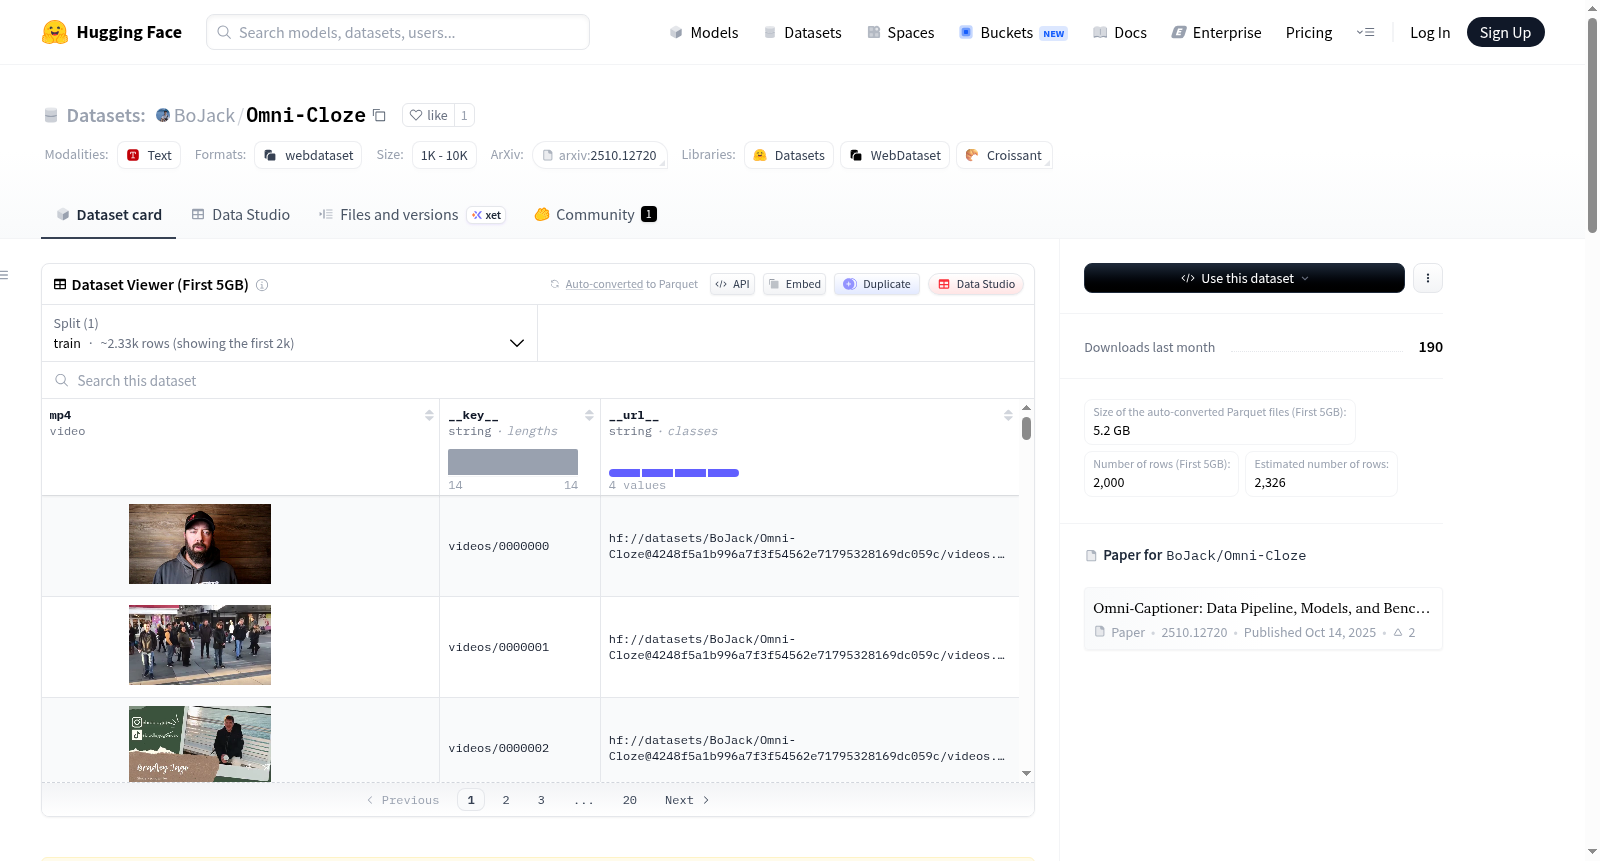Image resolution: width=1600 pixels, height=861 pixels.
Task: Sort the mp4 column
Action: click(x=429, y=415)
